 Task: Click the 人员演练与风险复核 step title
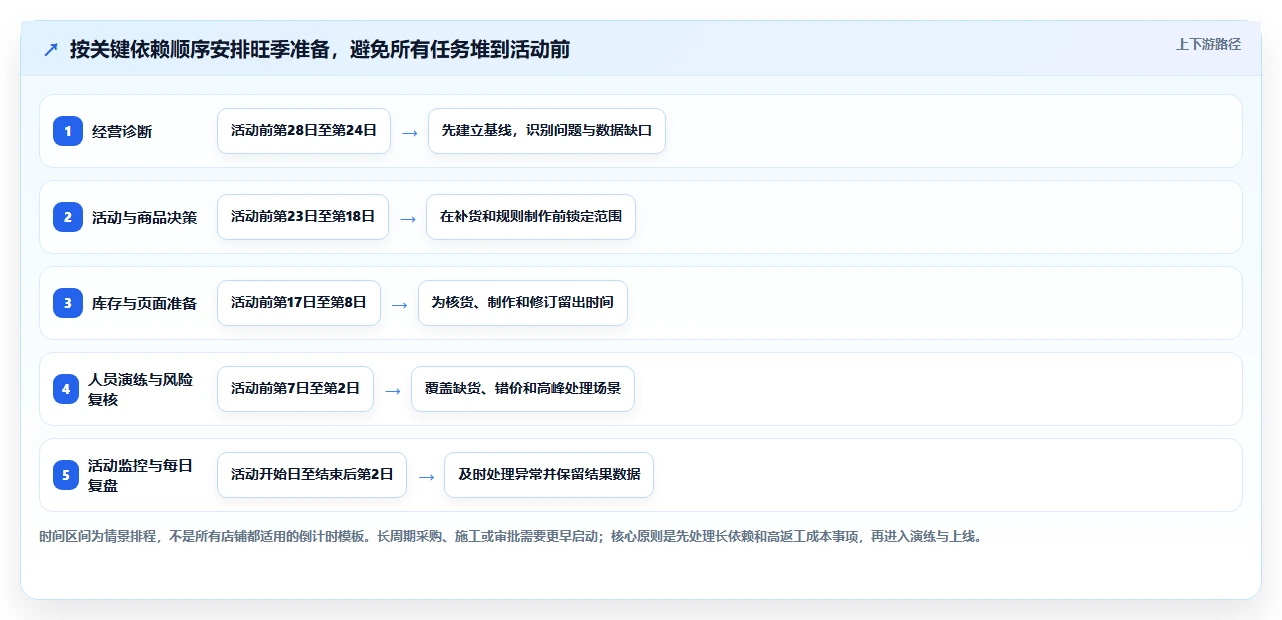click(x=141, y=389)
